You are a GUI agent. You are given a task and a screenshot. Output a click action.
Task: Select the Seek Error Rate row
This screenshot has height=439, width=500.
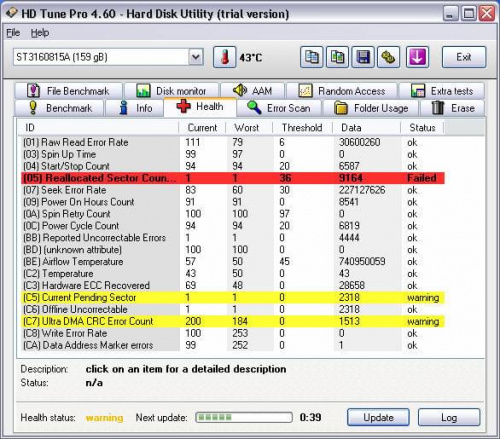pyautogui.click(x=232, y=190)
